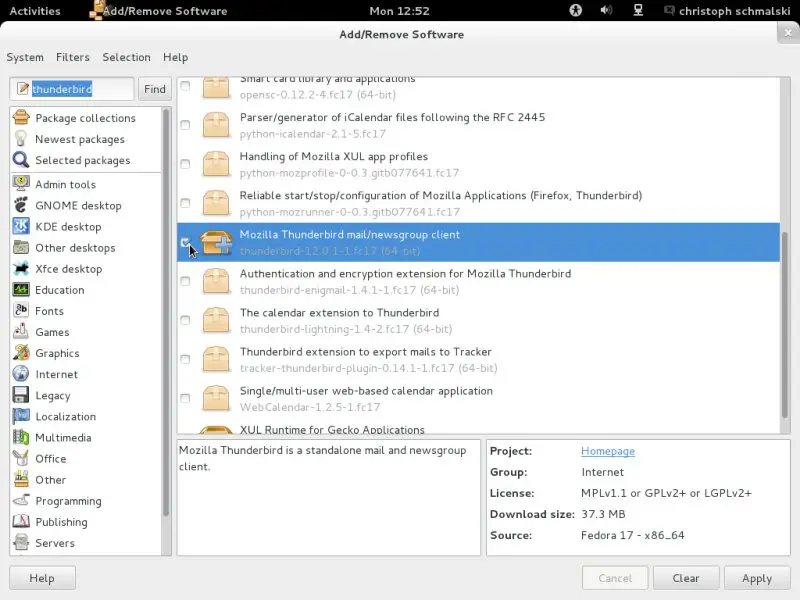
Task: Click the thunderbird-enigmail package icon
Action: (216, 281)
